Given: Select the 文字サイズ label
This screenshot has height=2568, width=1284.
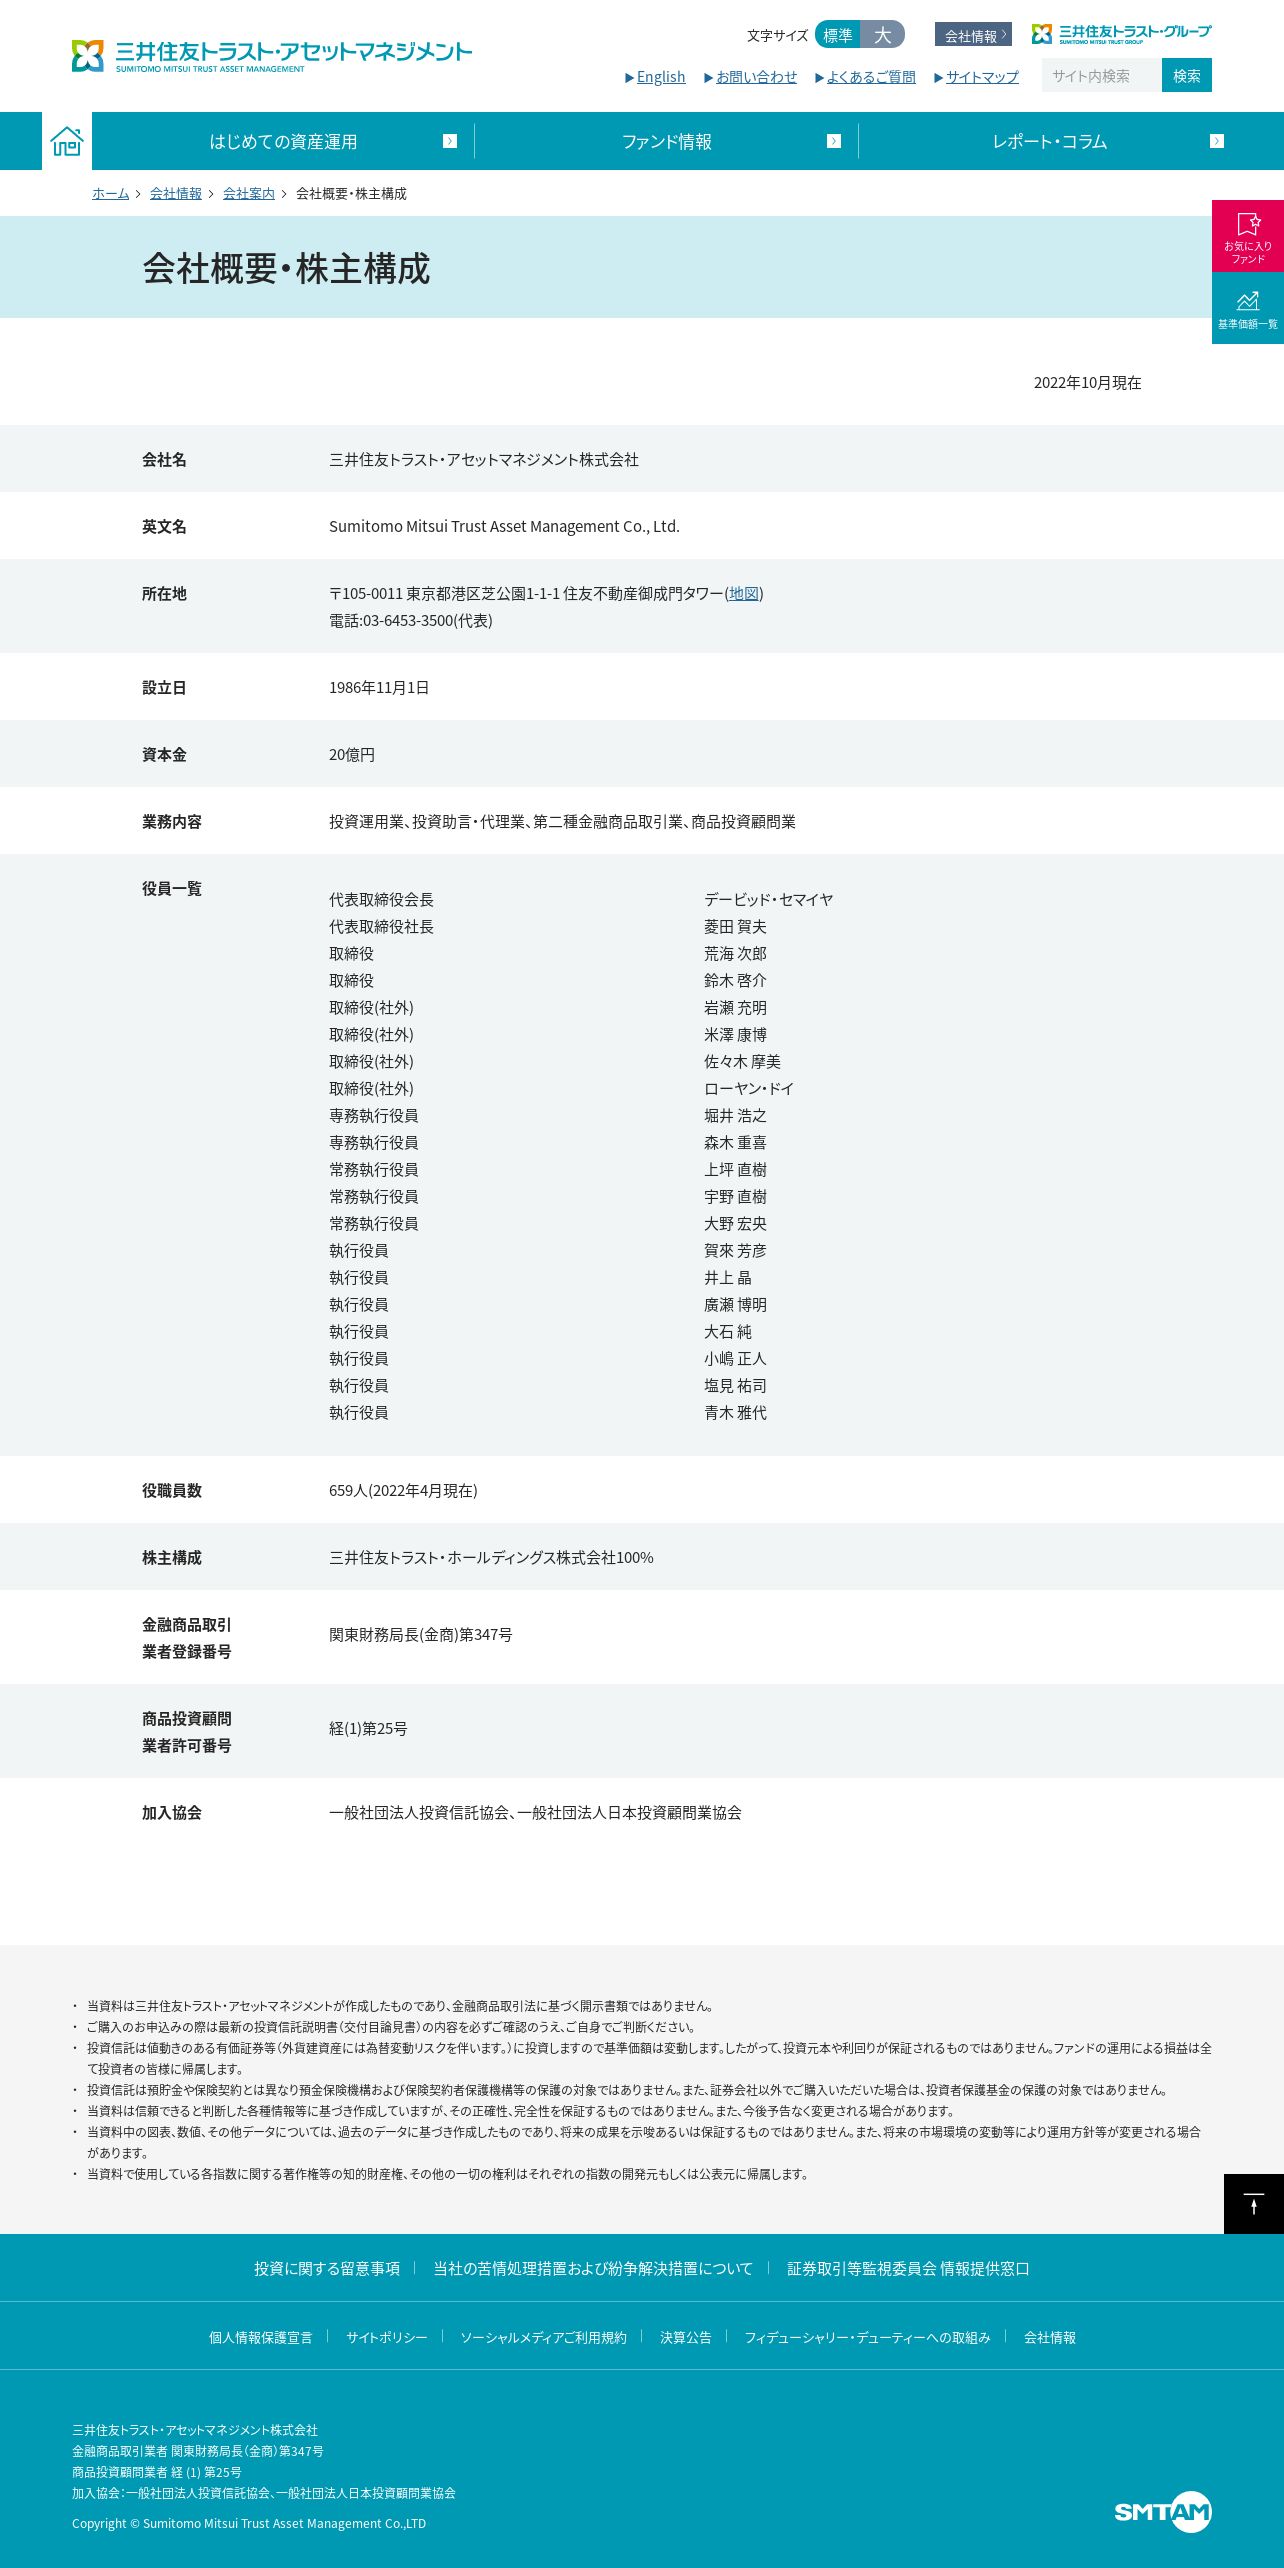Looking at the screenshot, I should tap(777, 35).
